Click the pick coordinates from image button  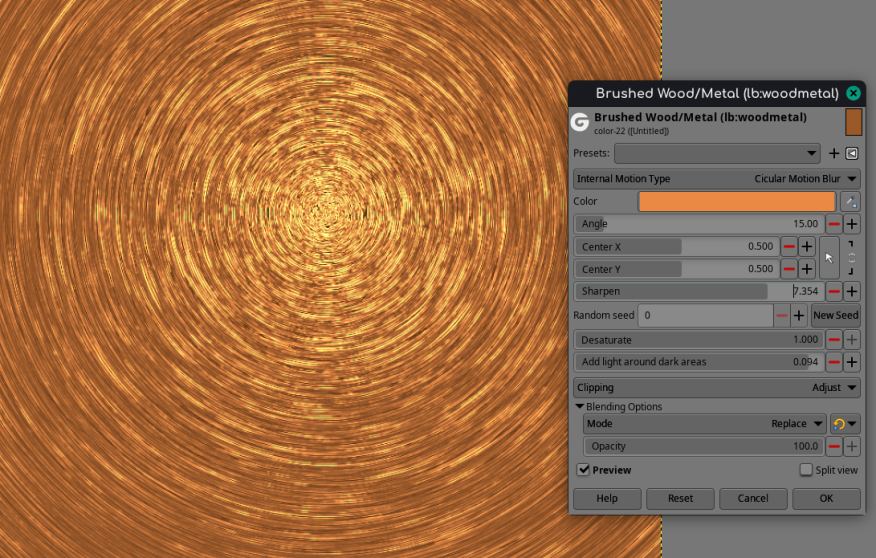(829, 257)
